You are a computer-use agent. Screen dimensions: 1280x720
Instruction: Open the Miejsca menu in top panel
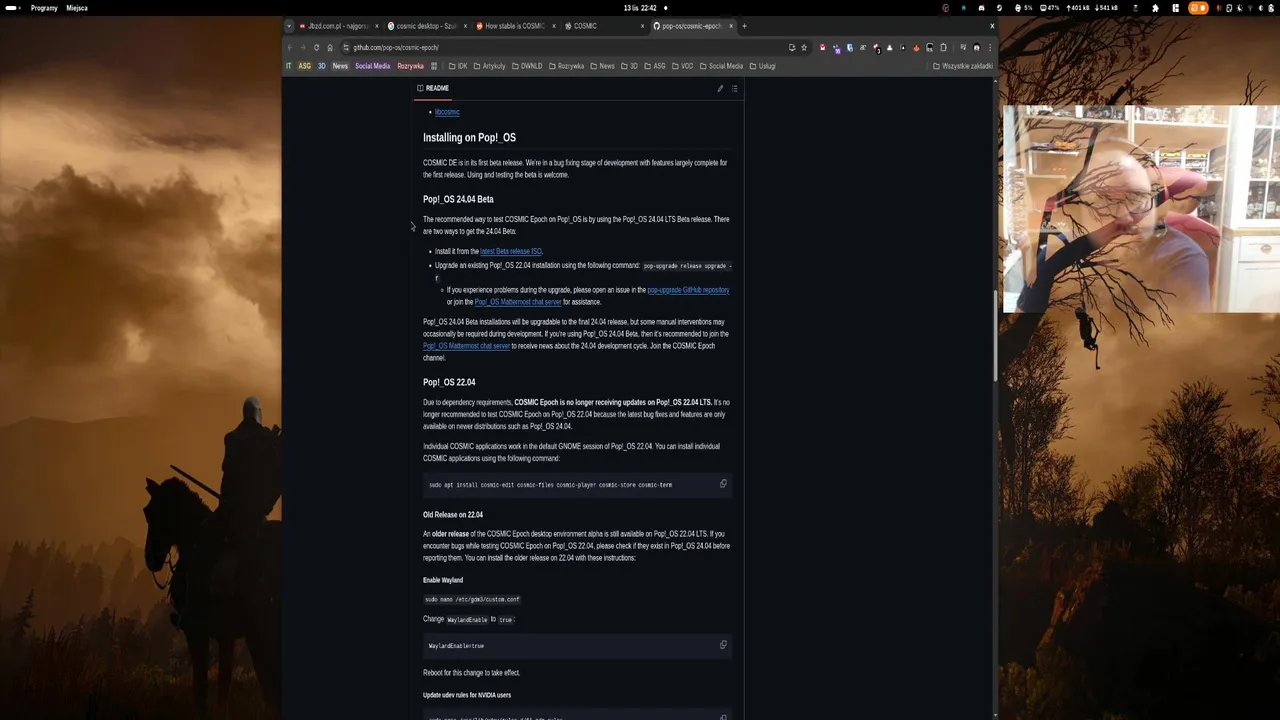click(77, 8)
